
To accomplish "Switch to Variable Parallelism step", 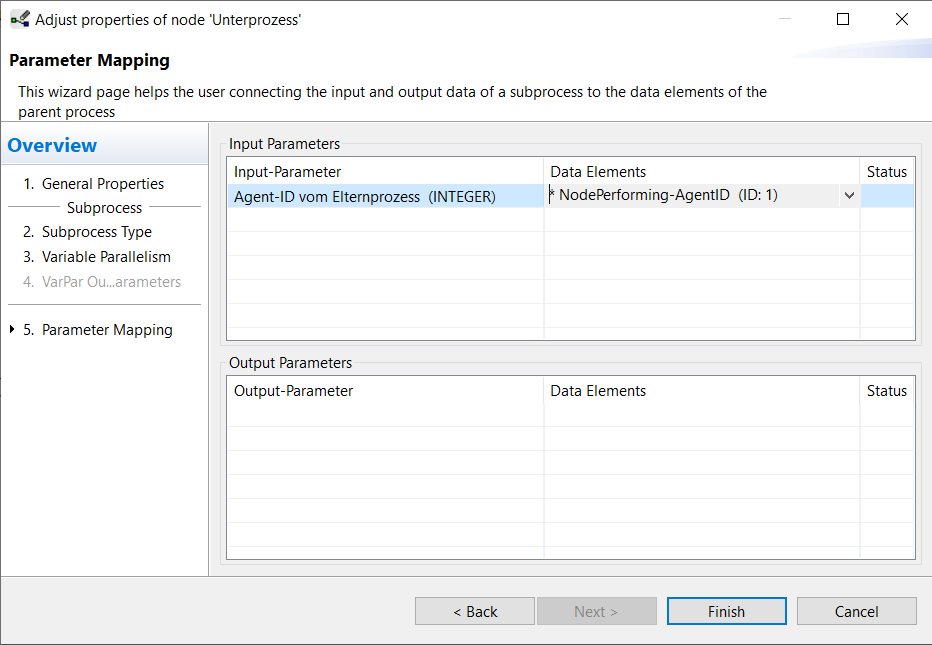I will coord(106,257).
